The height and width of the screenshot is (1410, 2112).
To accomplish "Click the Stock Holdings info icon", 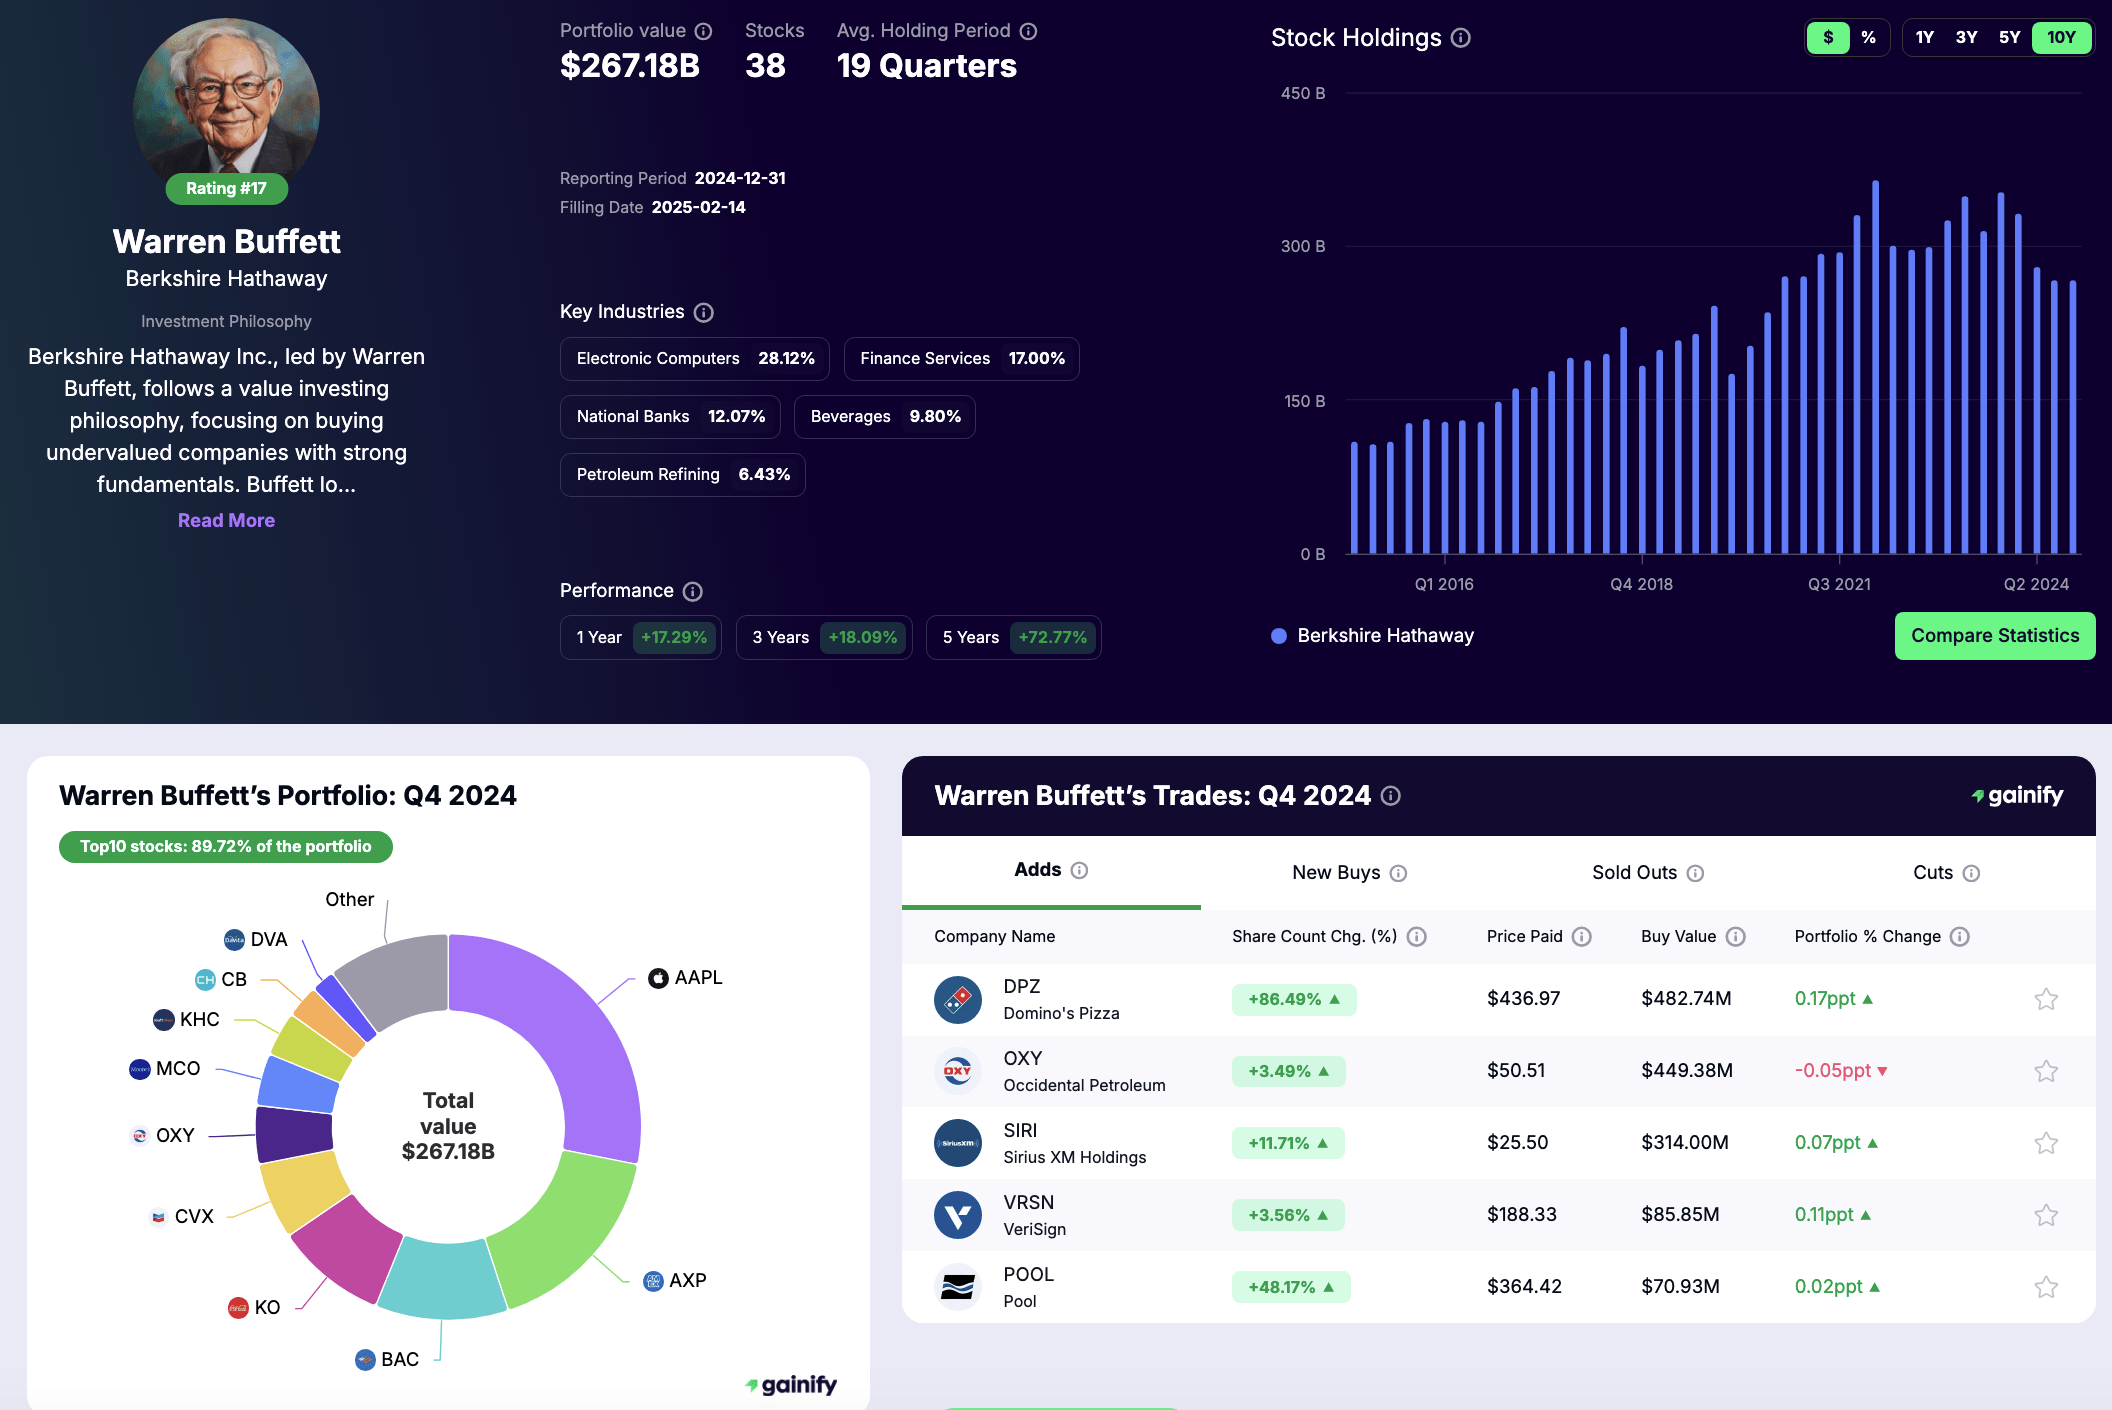I will point(1461,38).
